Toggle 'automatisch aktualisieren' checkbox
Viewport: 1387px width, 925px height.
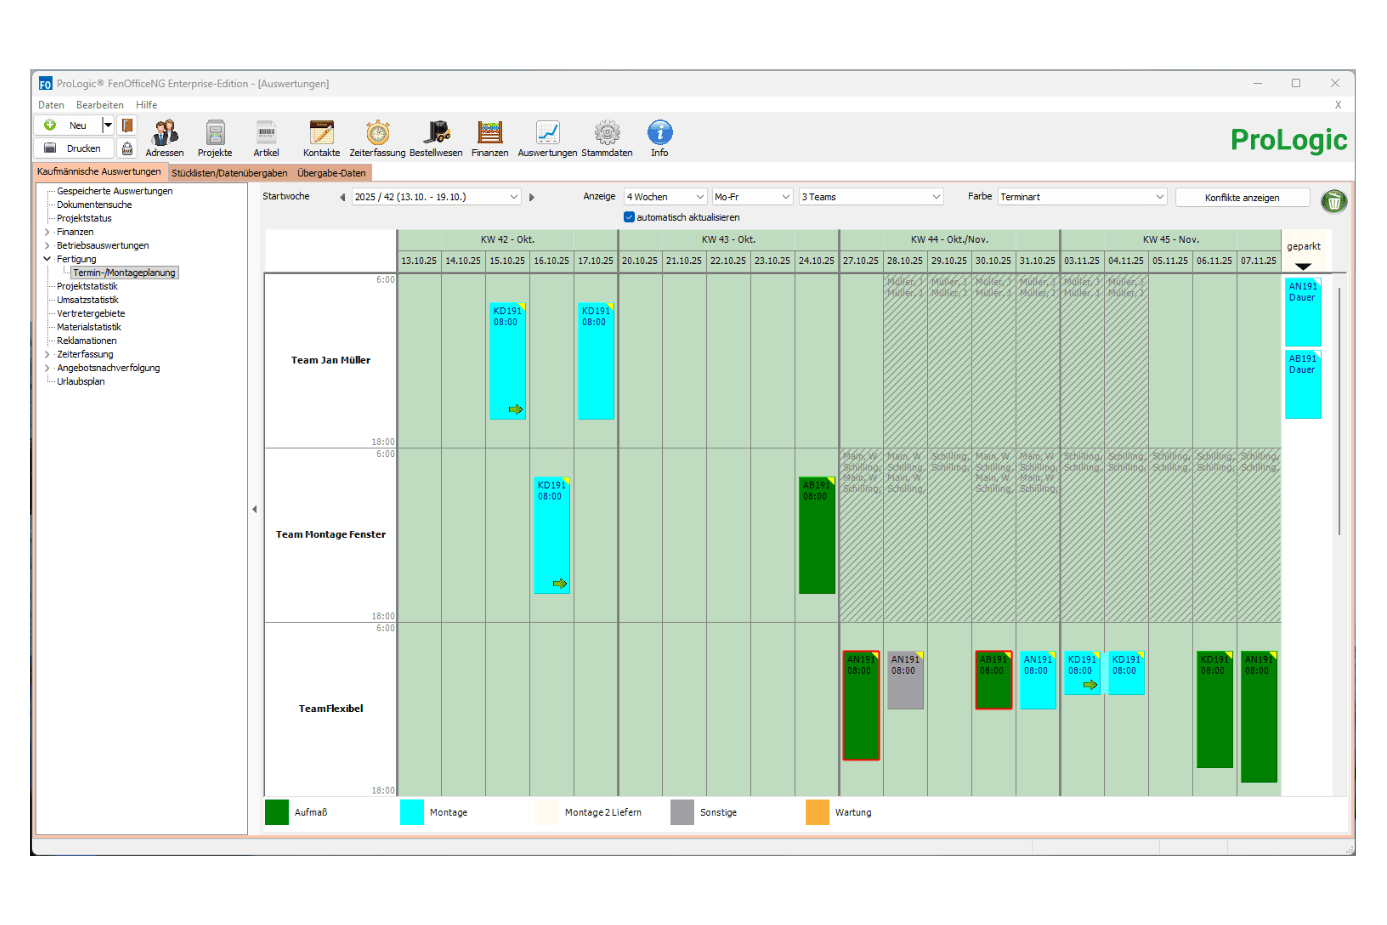(x=629, y=217)
